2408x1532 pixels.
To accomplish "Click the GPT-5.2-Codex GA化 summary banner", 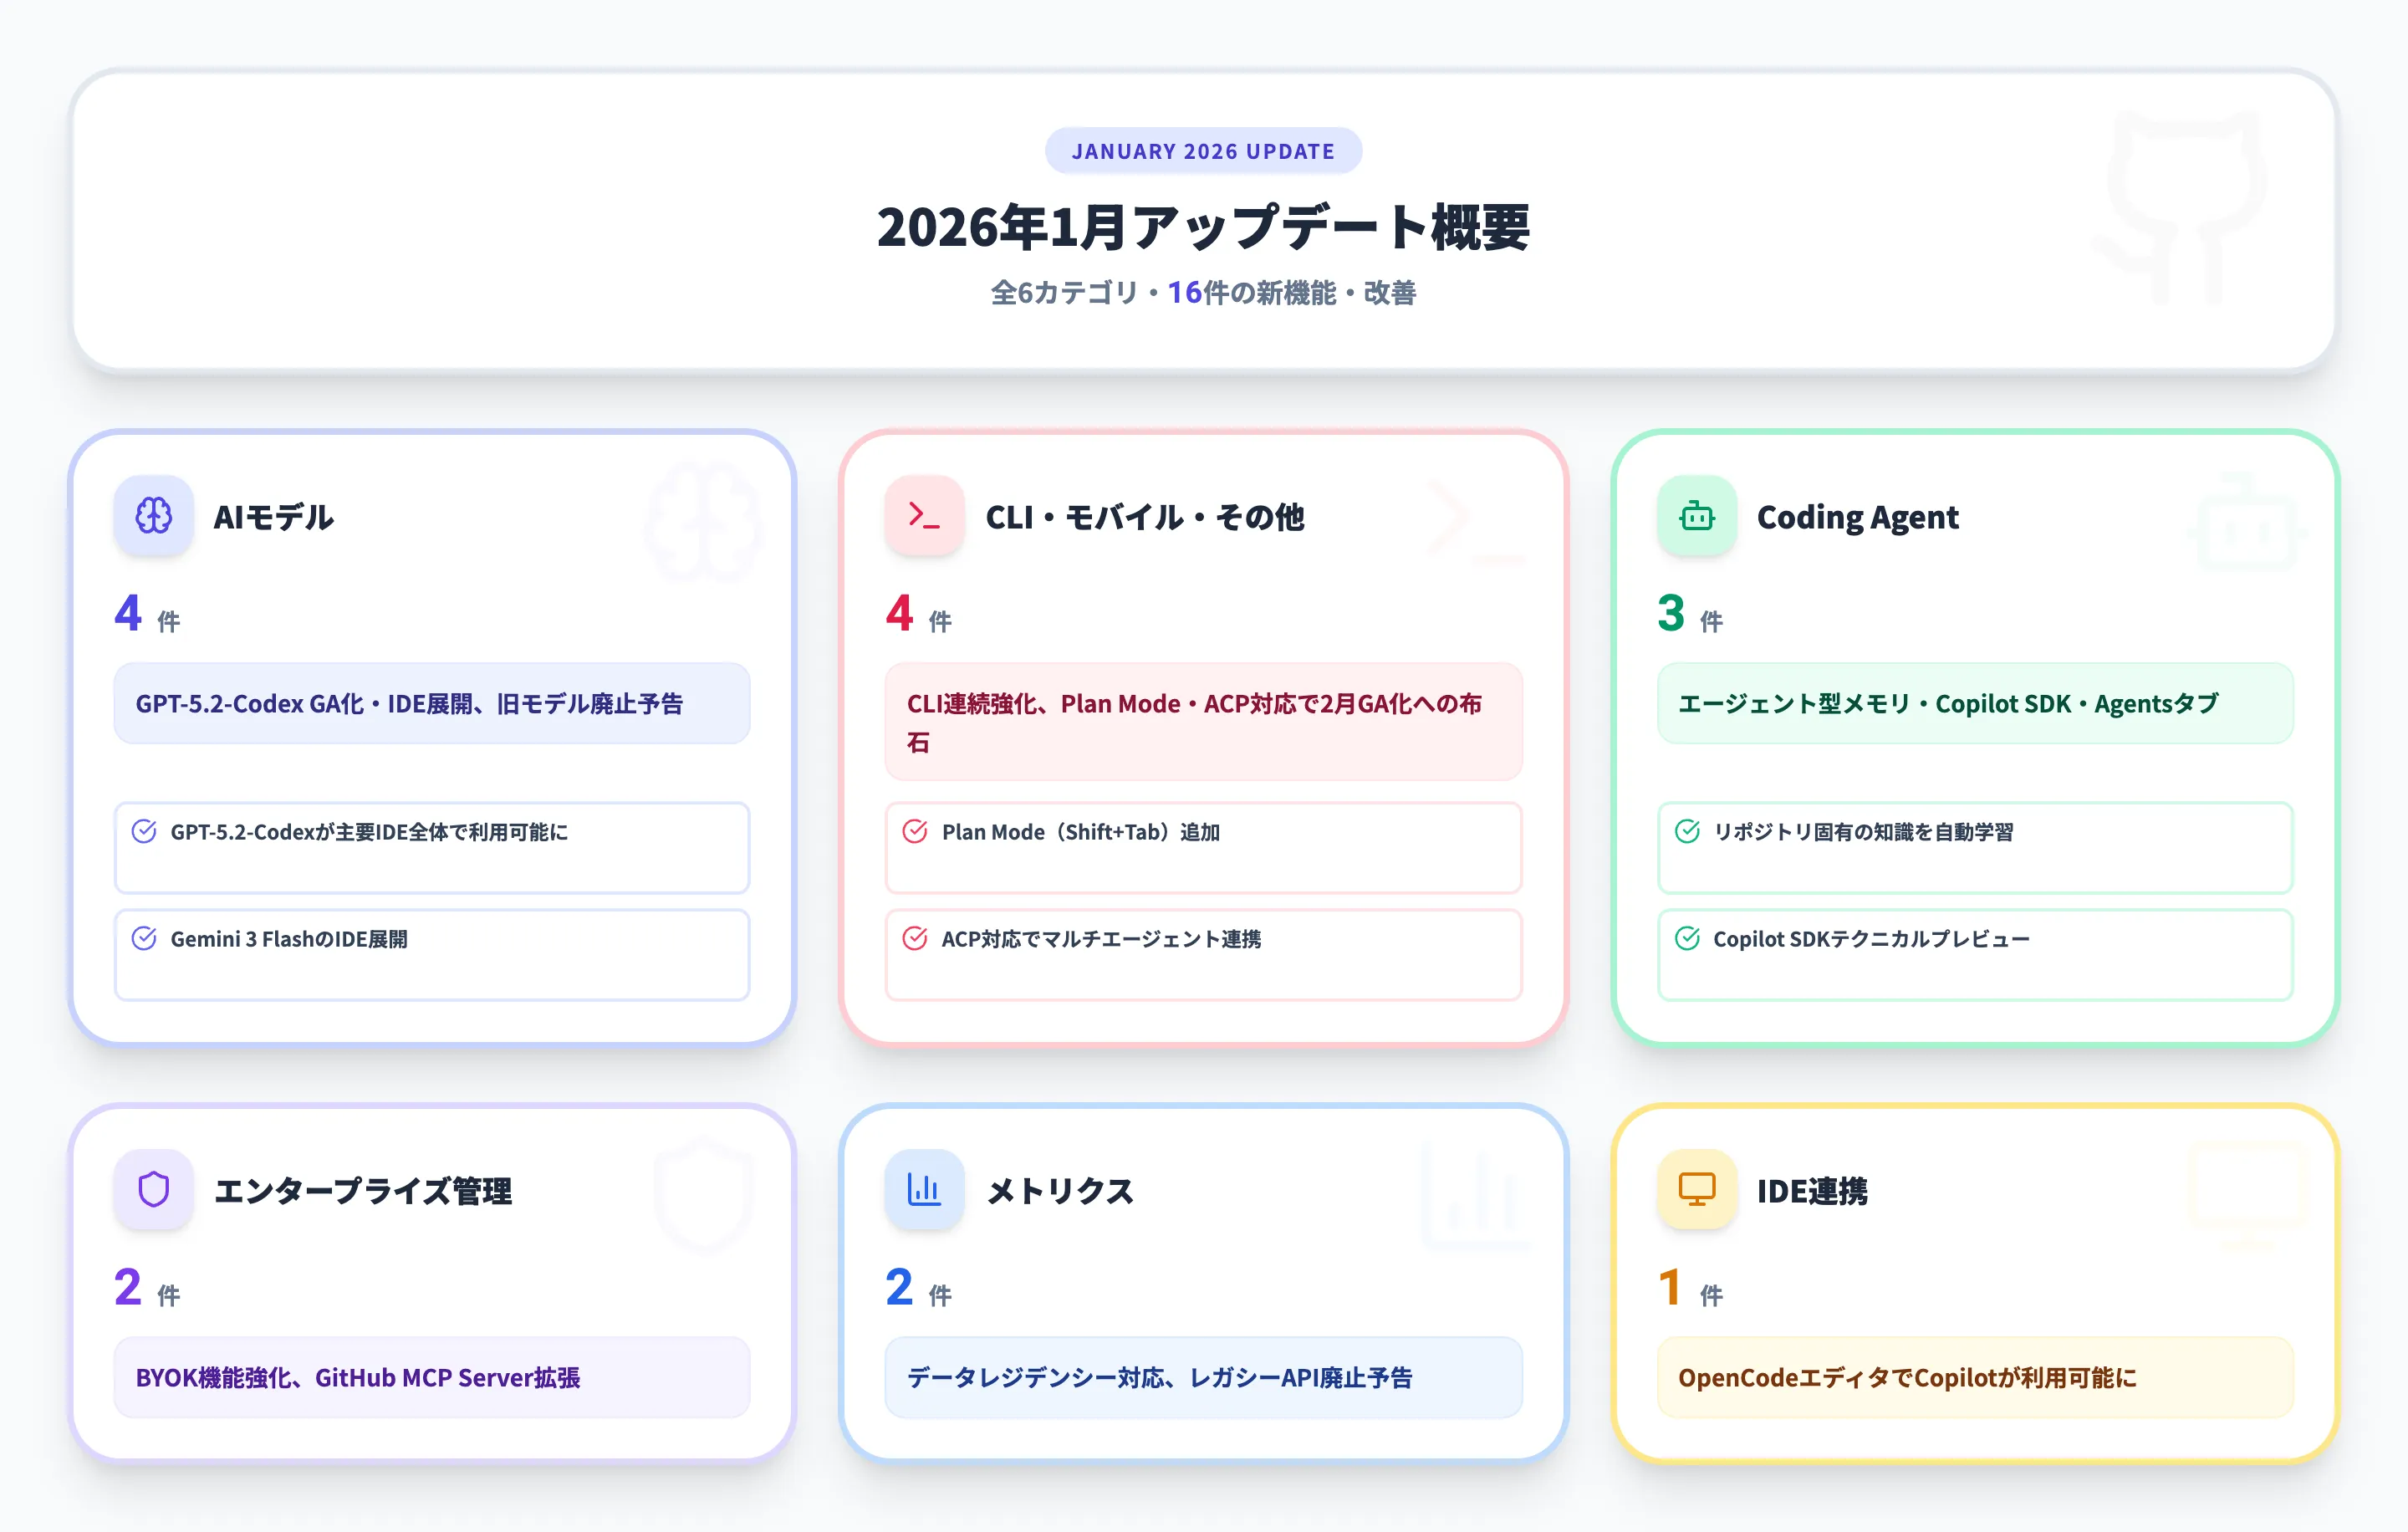I will 432,703.
